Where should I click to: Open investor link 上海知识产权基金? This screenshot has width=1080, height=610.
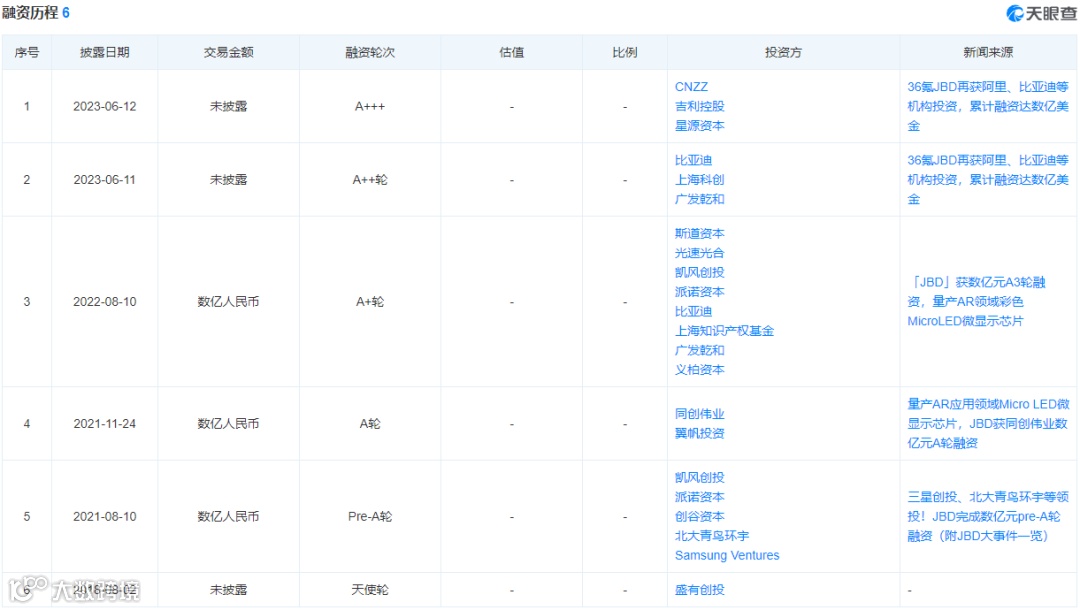(724, 330)
